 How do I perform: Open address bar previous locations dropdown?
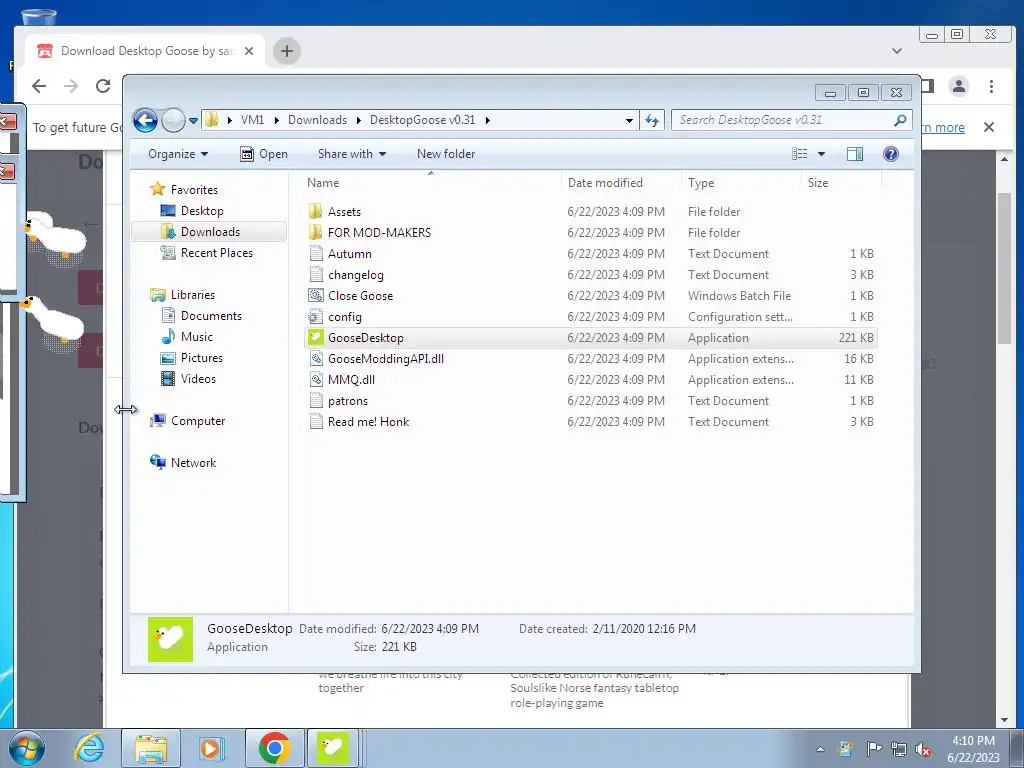pyautogui.click(x=629, y=120)
